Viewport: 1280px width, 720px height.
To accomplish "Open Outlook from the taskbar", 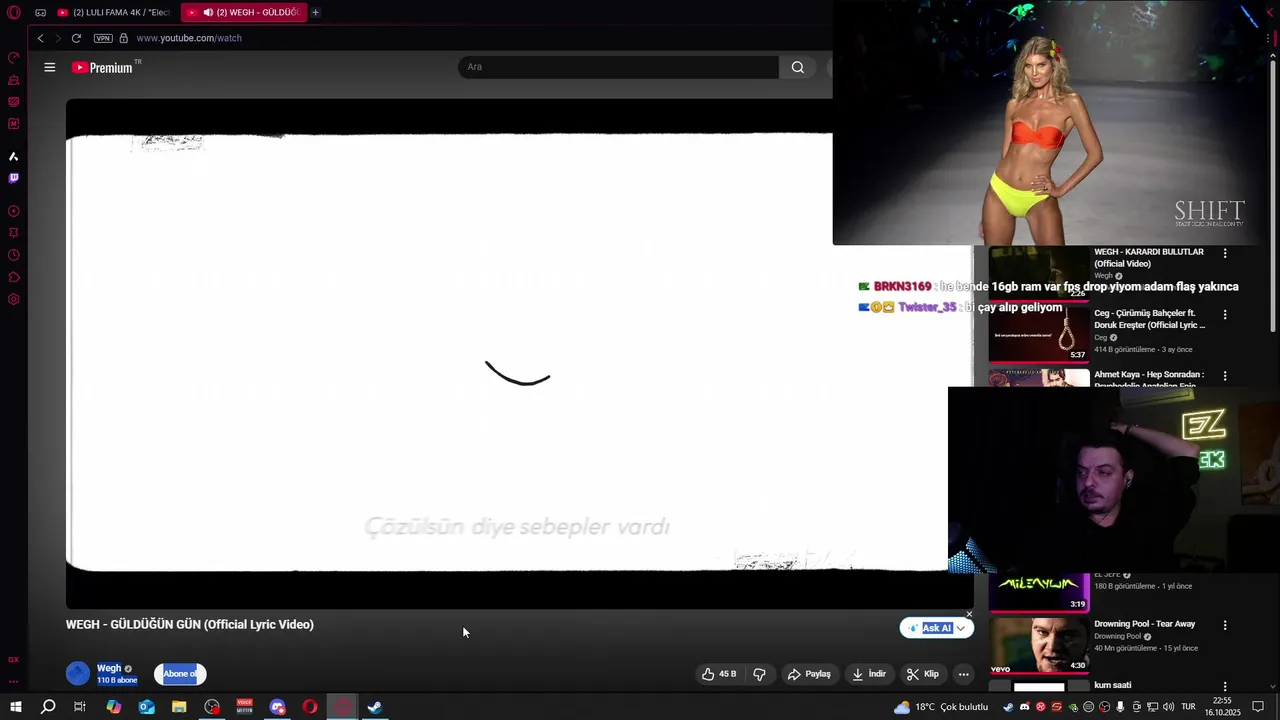I will coord(147,707).
